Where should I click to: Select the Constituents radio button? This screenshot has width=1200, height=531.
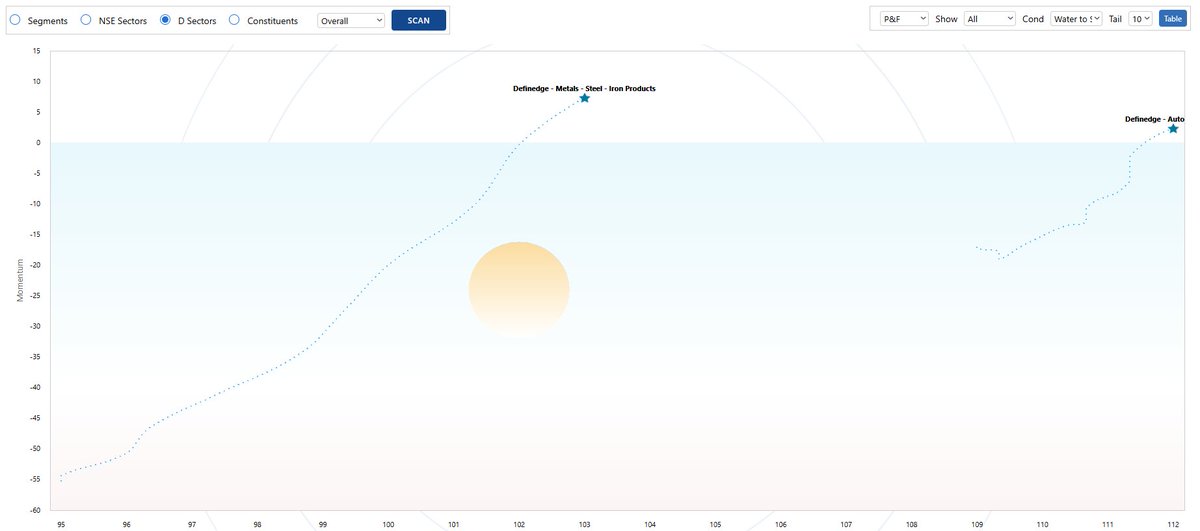click(x=234, y=20)
